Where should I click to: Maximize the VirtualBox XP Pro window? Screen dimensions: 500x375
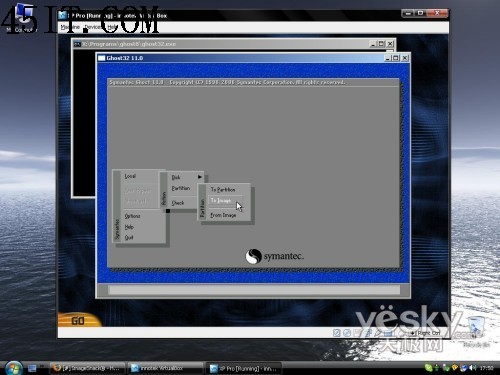pos(421,13)
